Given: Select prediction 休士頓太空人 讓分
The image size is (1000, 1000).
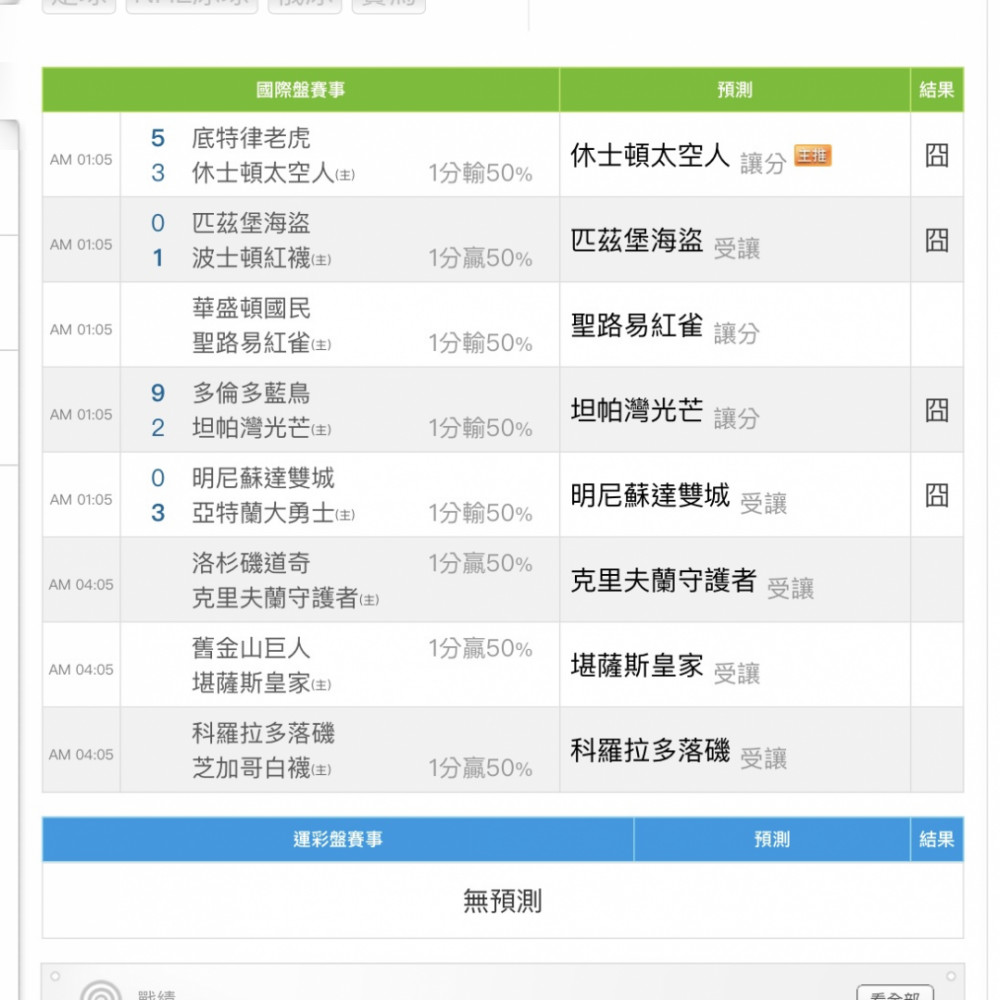Looking at the screenshot, I should tap(678, 157).
